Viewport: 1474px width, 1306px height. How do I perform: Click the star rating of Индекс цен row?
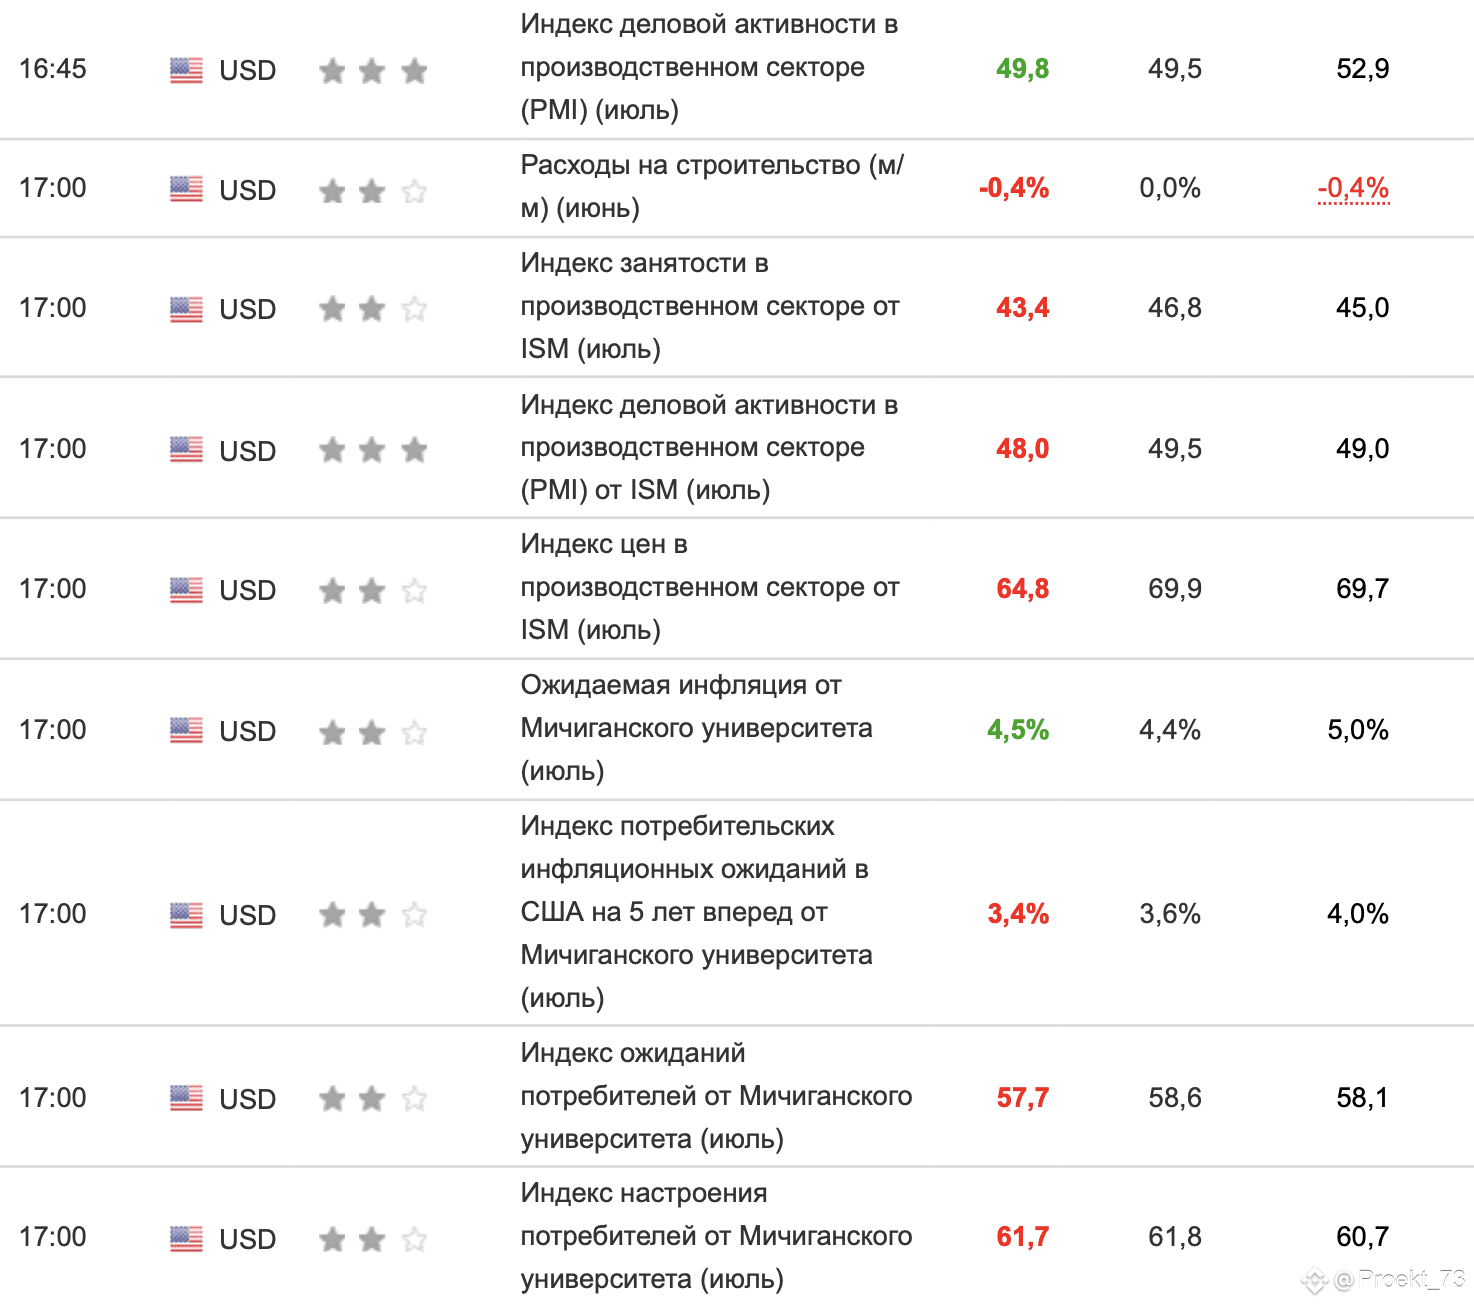pyautogui.click(x=373, y=590)
